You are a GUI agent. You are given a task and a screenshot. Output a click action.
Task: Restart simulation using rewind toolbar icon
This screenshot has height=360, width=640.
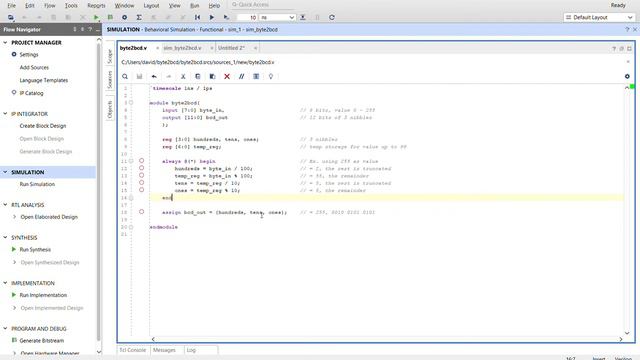point(197,18)
